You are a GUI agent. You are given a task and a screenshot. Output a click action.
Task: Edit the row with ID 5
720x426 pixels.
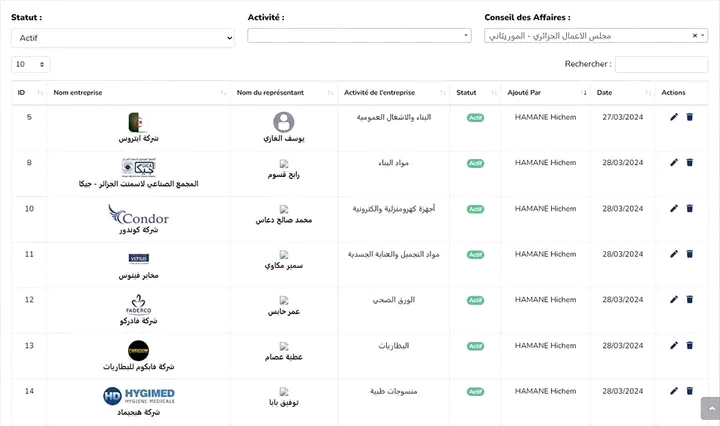click(x=674, y=117)
